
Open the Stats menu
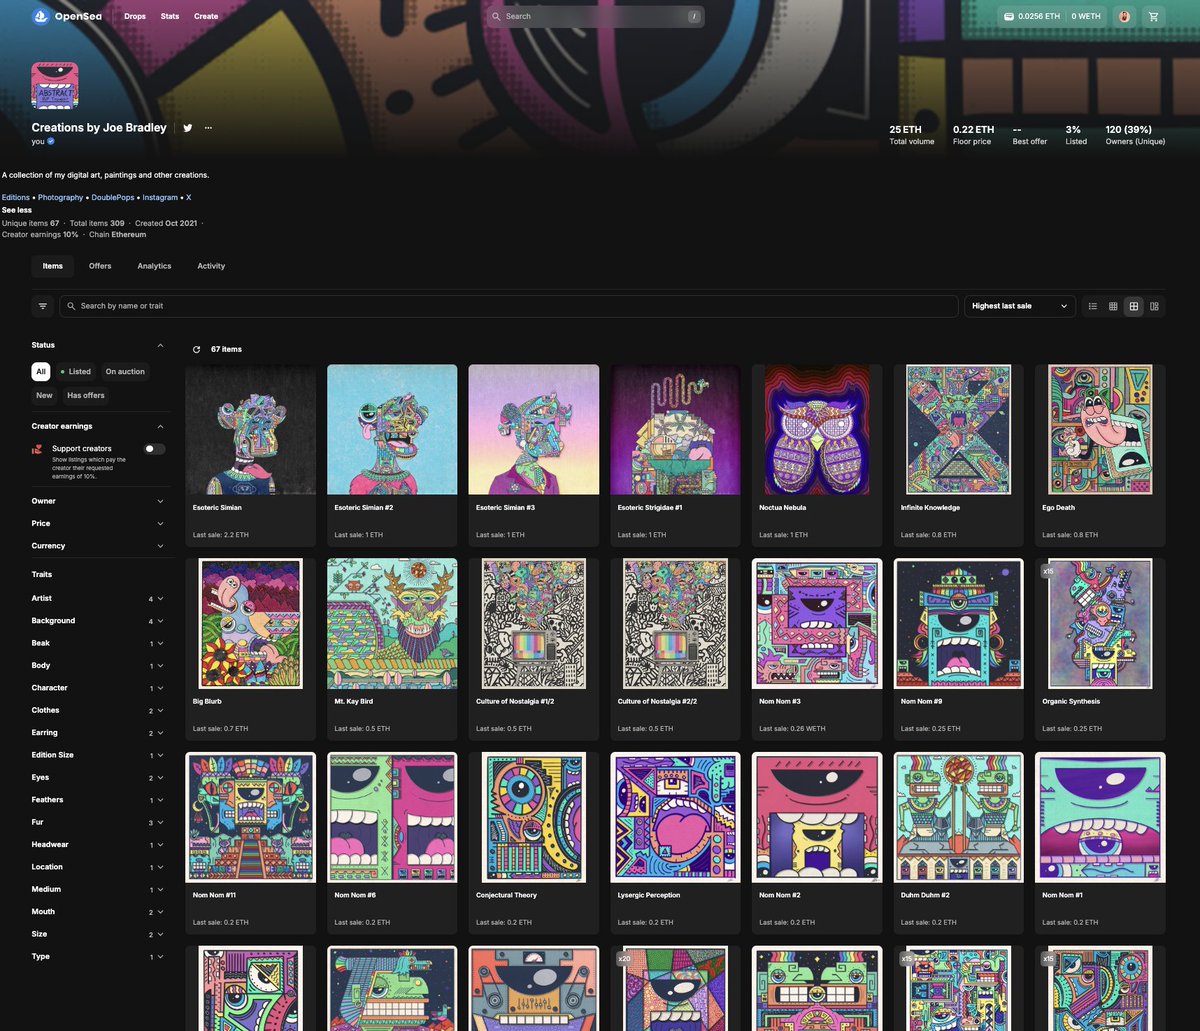pos(170,16)
